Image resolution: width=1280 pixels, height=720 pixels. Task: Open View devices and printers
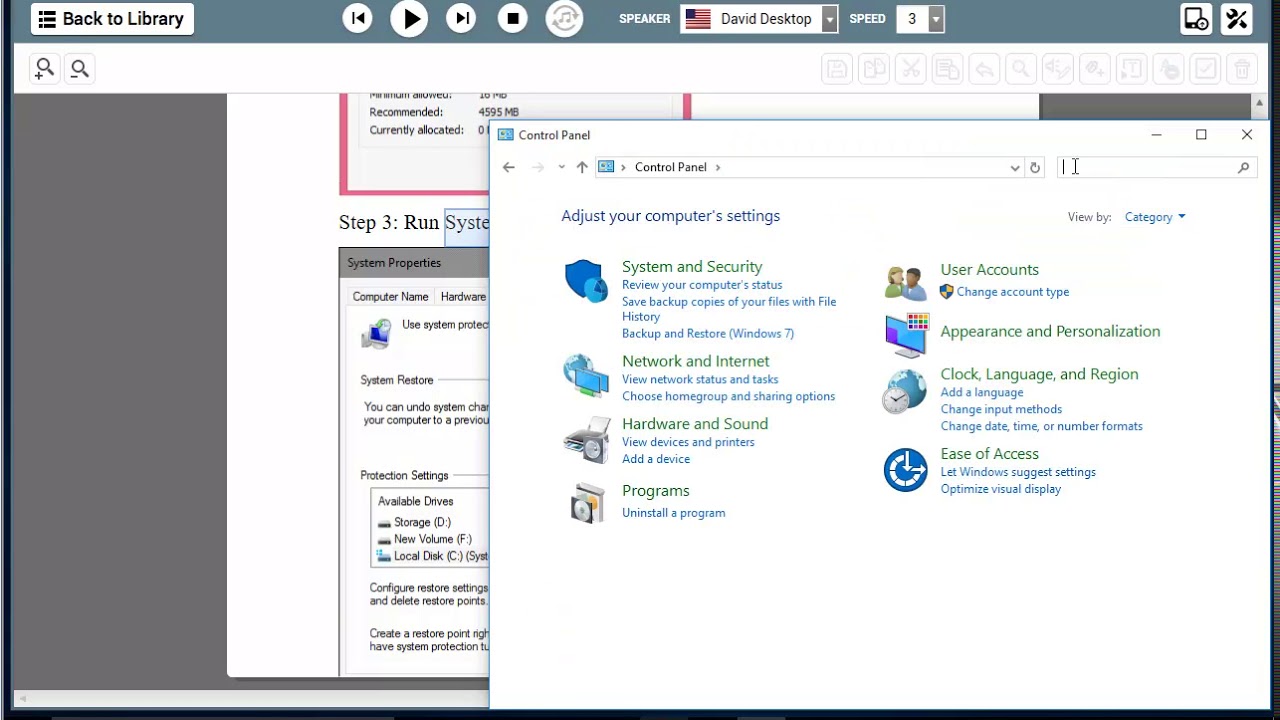688,442
